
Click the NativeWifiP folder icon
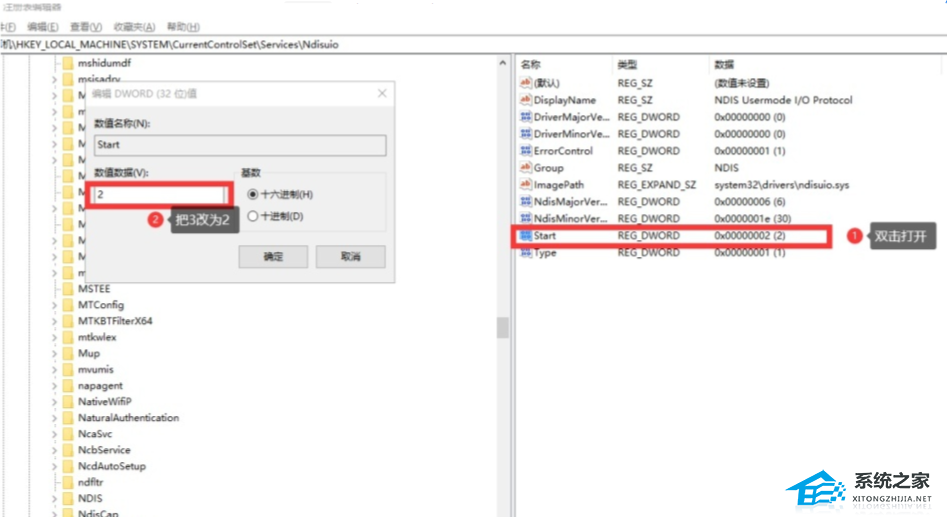click(68, 402)
